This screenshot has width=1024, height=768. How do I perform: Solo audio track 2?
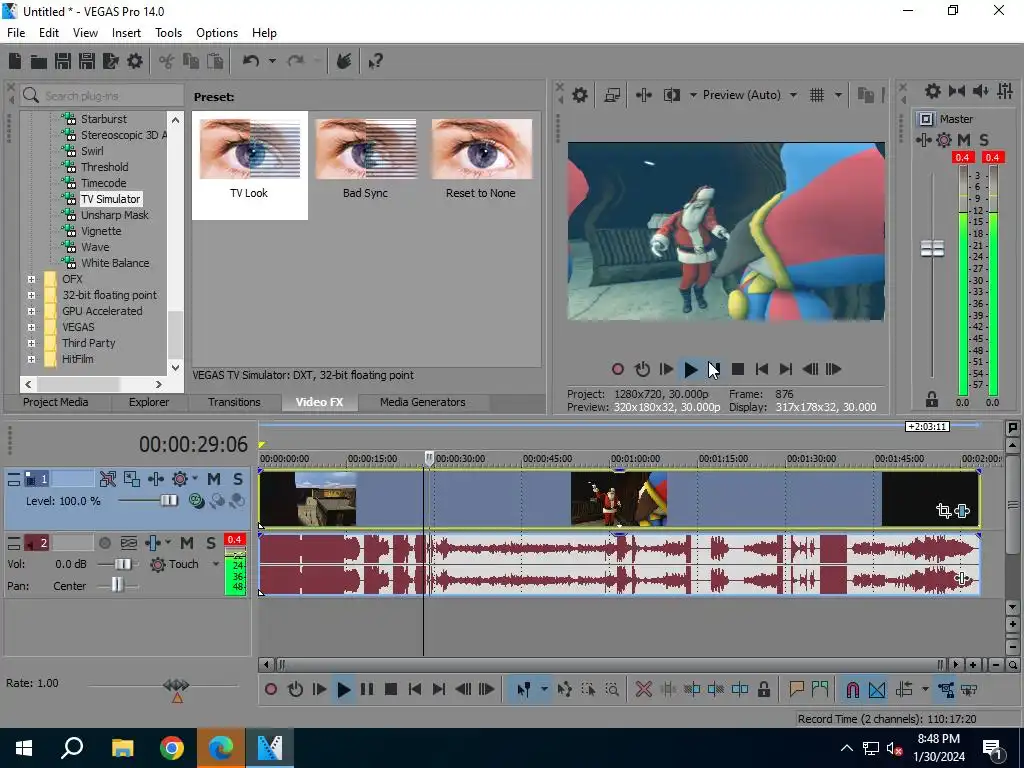(x=210, y=543)
